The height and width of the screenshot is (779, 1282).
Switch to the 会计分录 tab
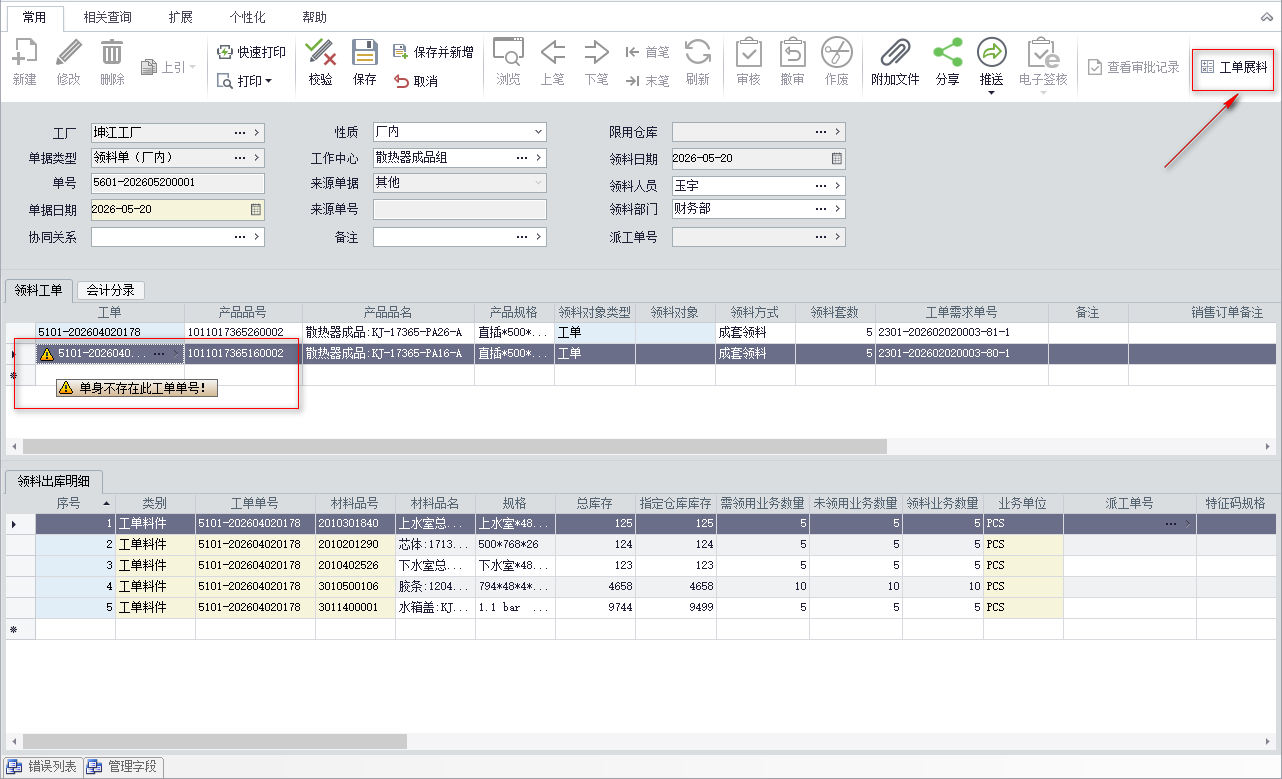[110, 290]
